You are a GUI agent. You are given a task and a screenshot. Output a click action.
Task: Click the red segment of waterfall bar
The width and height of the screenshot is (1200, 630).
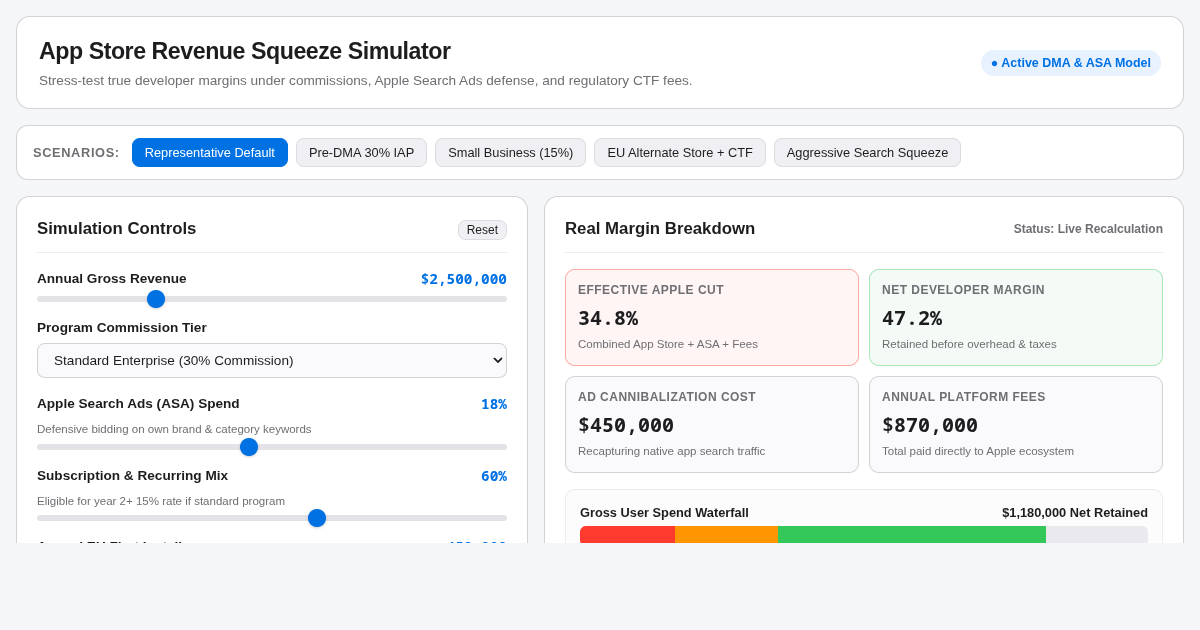627,534
